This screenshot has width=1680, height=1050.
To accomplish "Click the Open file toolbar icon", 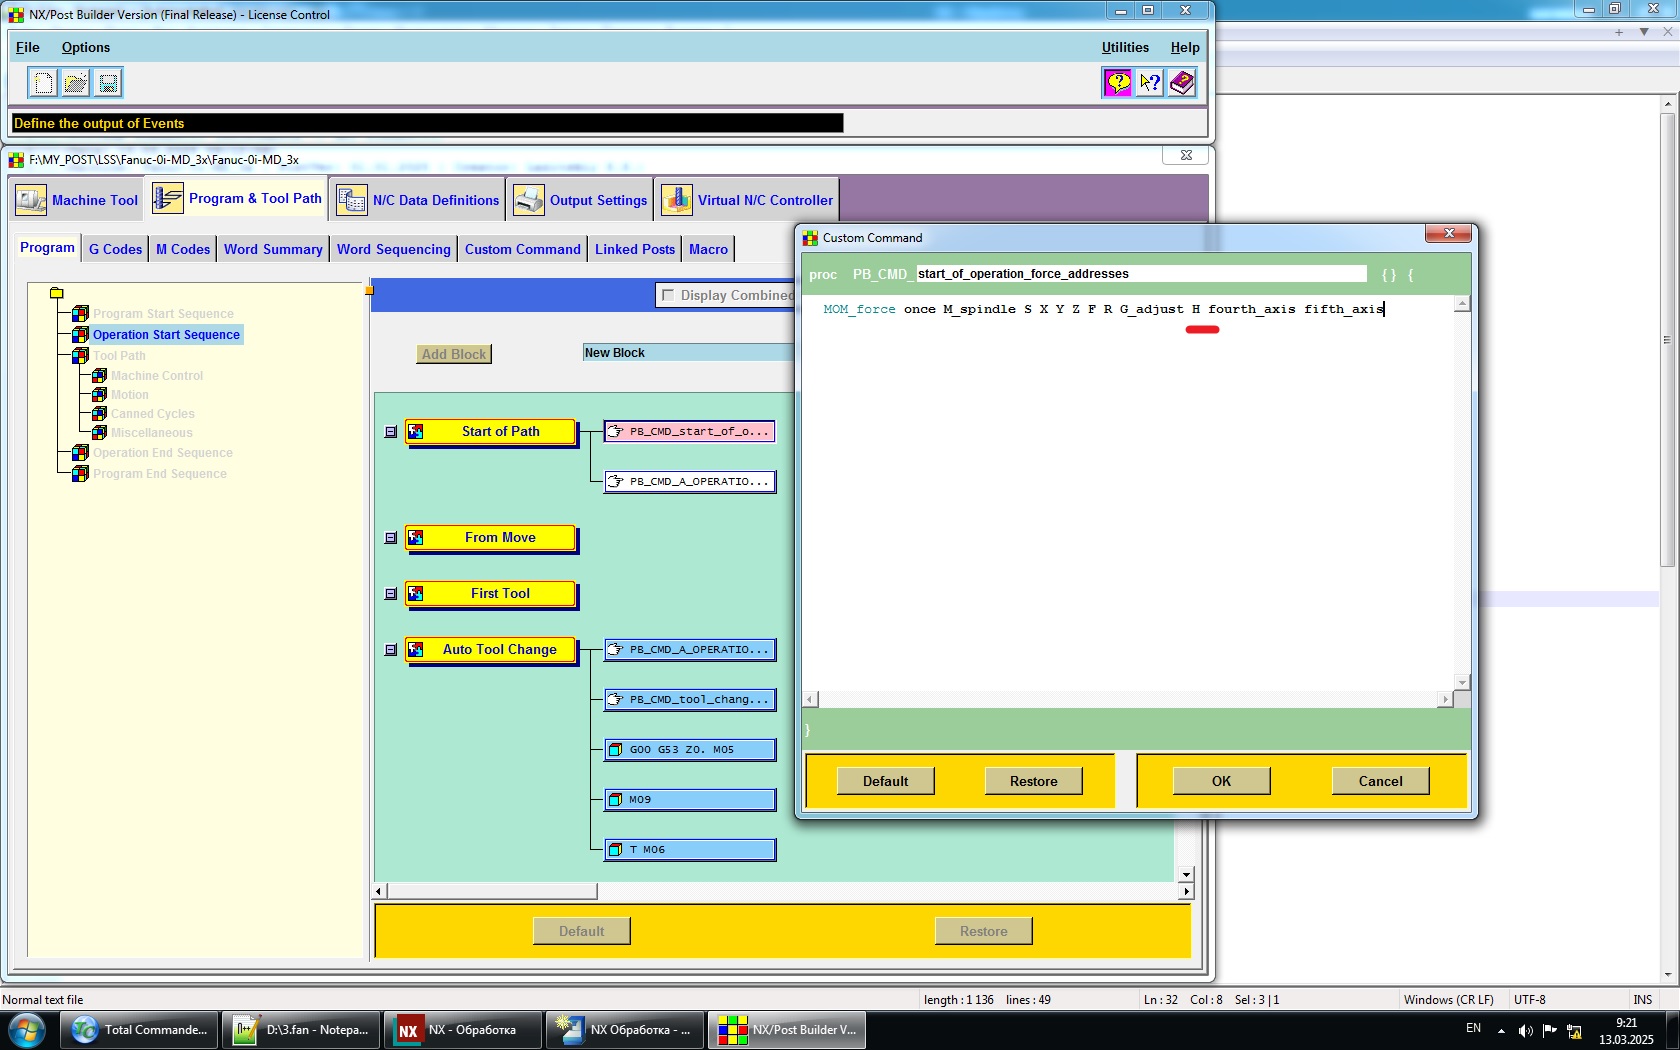I will [76, 83].
